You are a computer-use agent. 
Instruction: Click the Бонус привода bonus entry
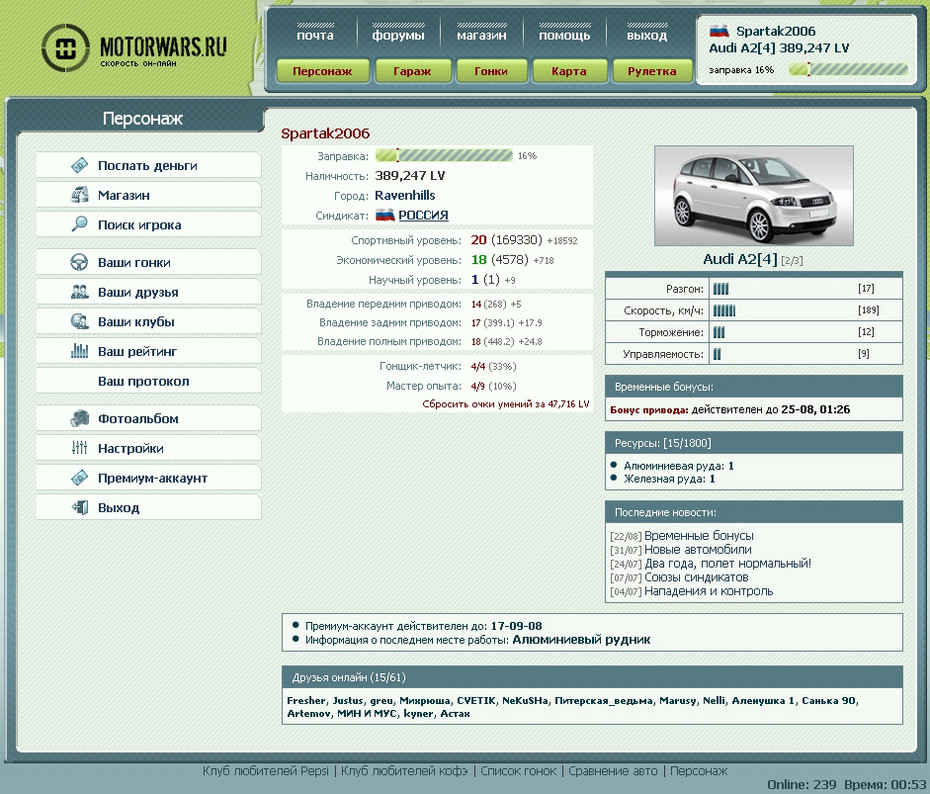[730, 409]
